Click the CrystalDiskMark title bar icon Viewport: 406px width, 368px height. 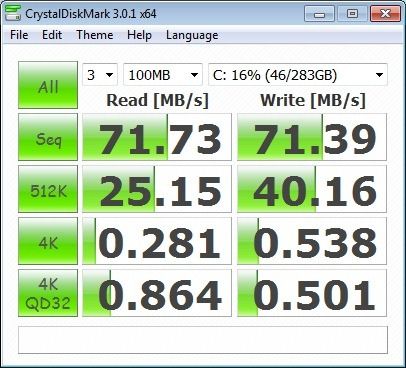coord(13,13)
